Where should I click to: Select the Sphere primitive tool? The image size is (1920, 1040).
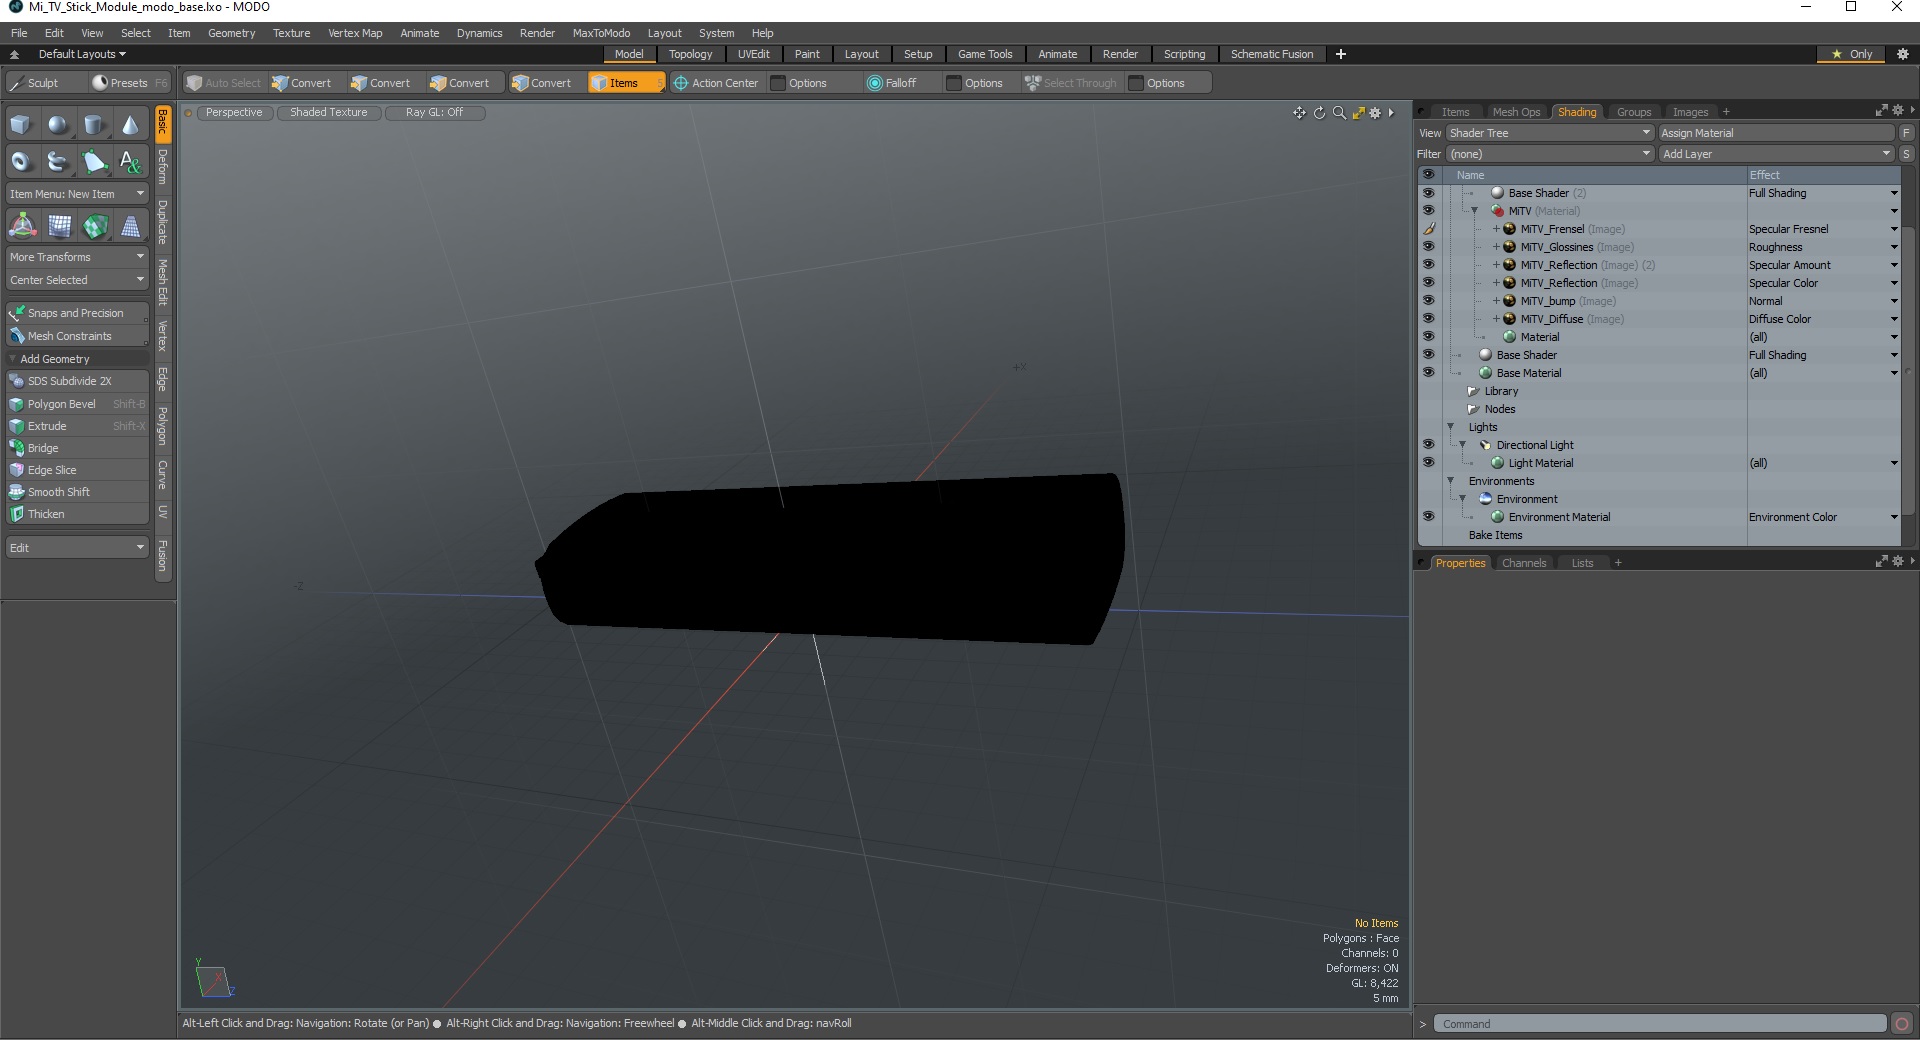(58, 125)
